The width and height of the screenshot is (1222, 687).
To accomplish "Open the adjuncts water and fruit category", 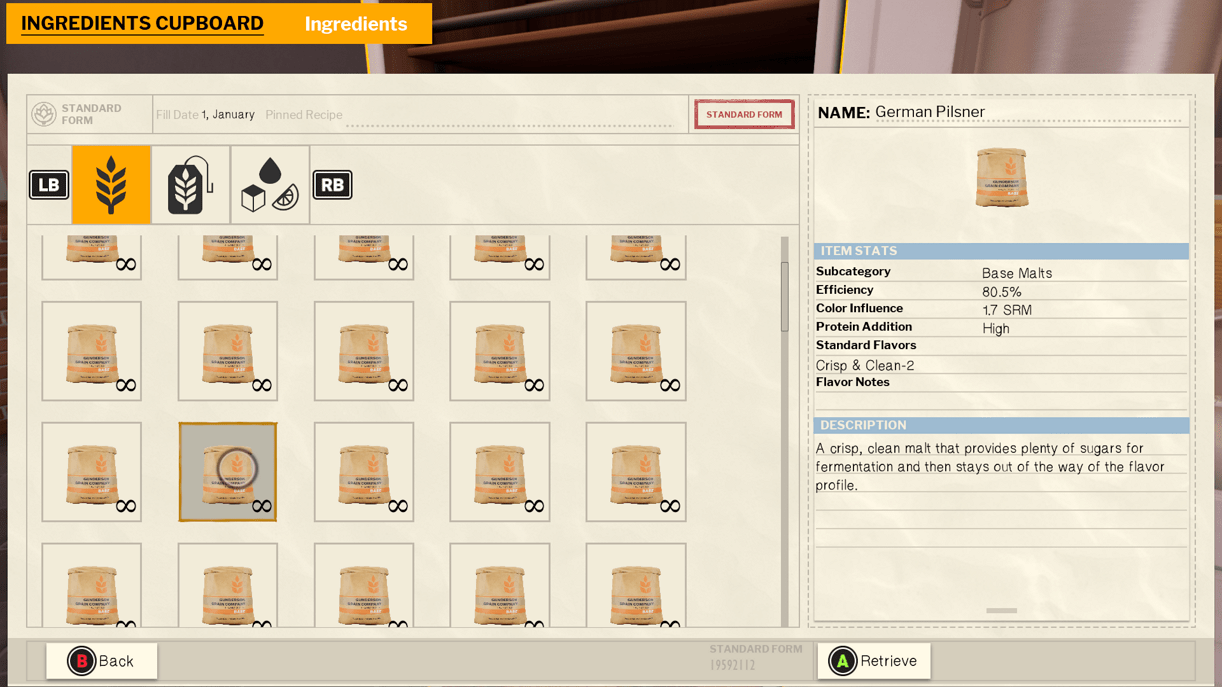I will coord(270,185).
